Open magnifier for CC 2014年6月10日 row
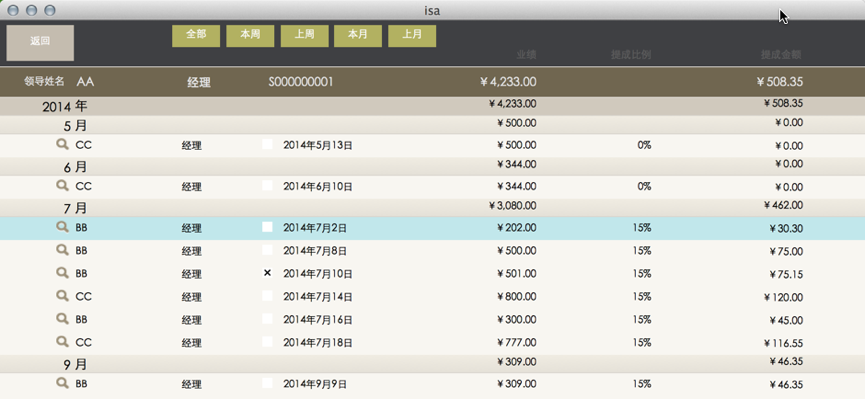This screenshot has width=865, height=399. pos(62,186)
